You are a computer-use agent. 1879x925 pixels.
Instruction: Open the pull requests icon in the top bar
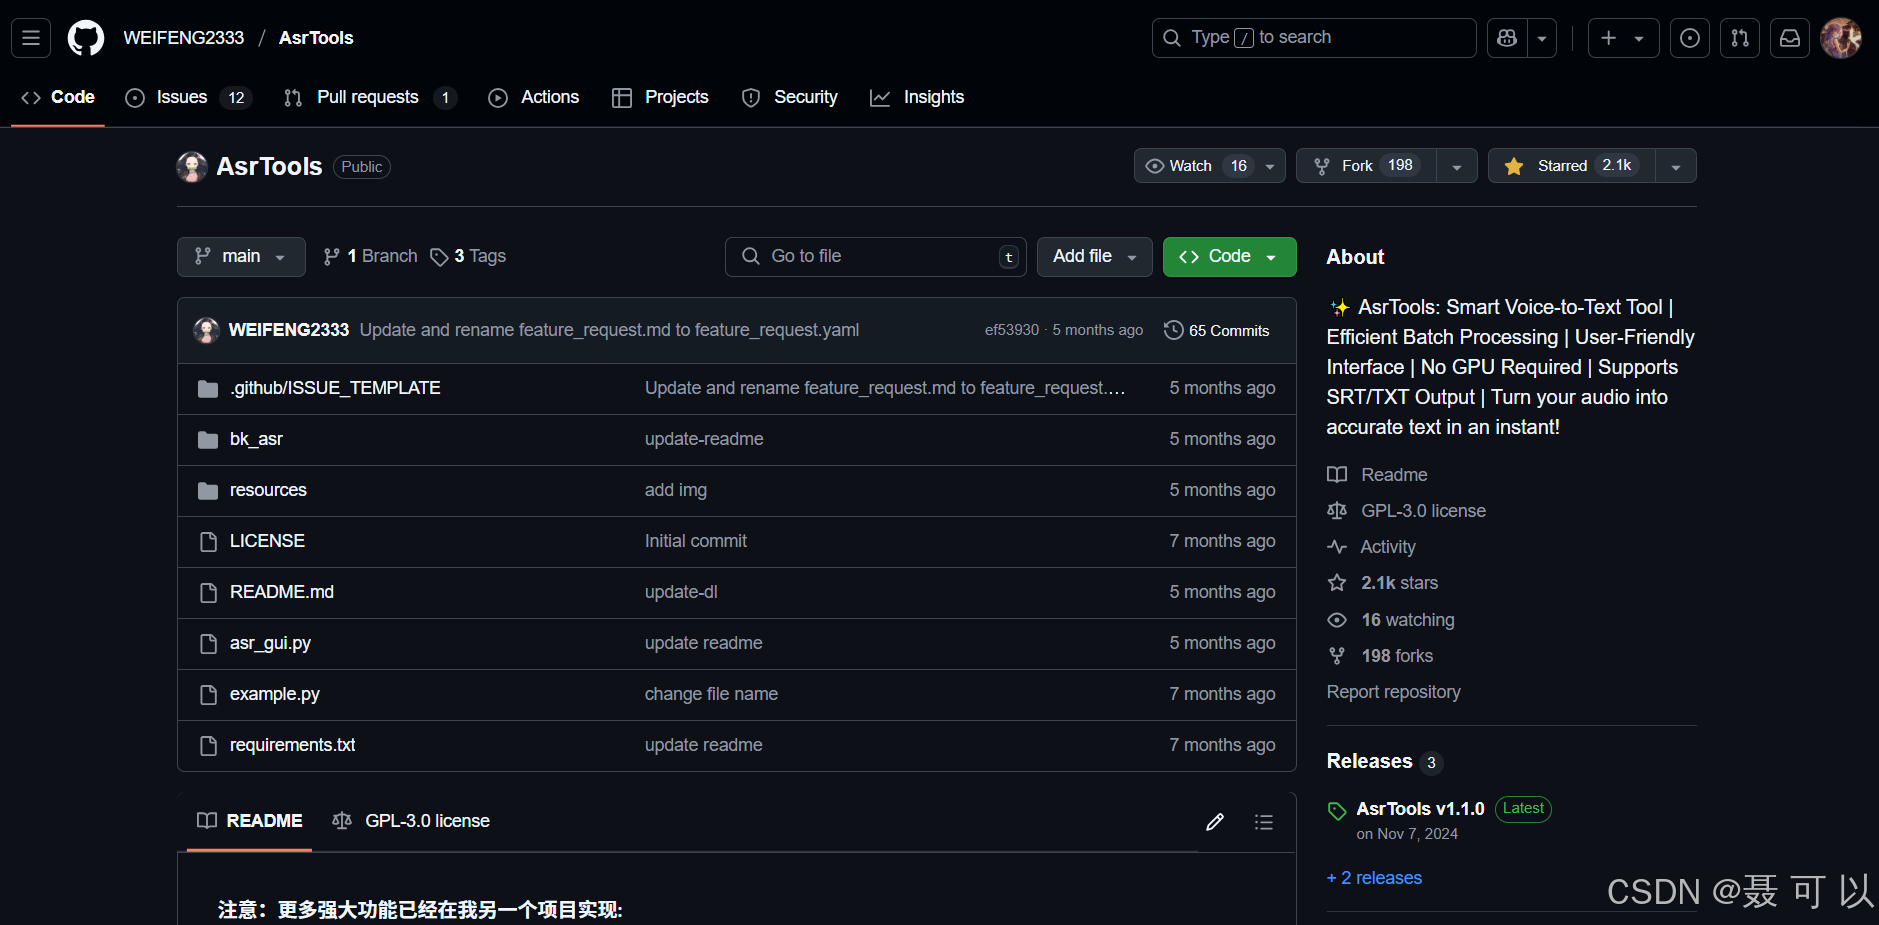[1740, 38]
